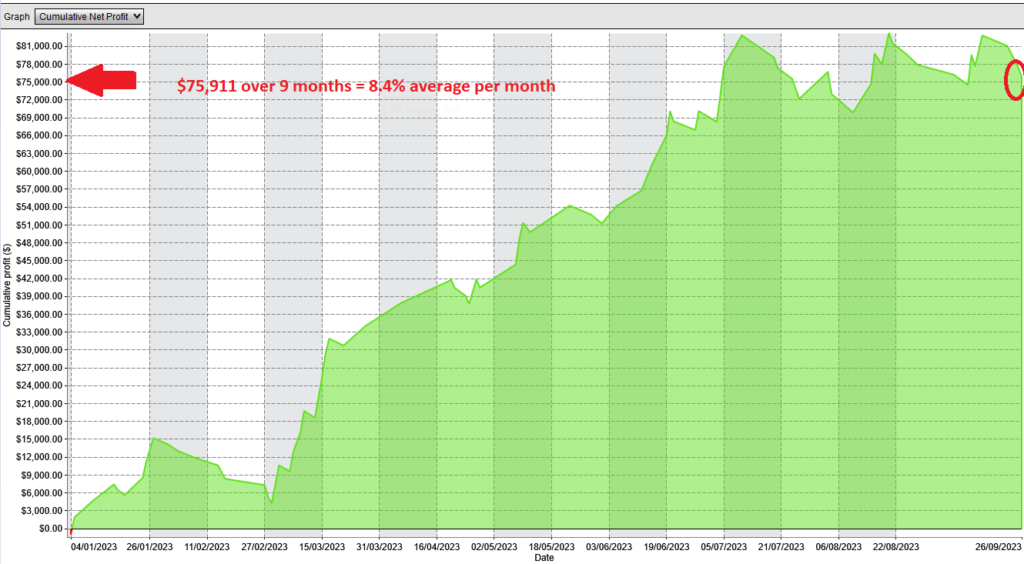Click the 04/01/2023 date on the X-axis
The width and height of the screenshot is (1024, 564).
pyautogui.click(x=93, y=547)
